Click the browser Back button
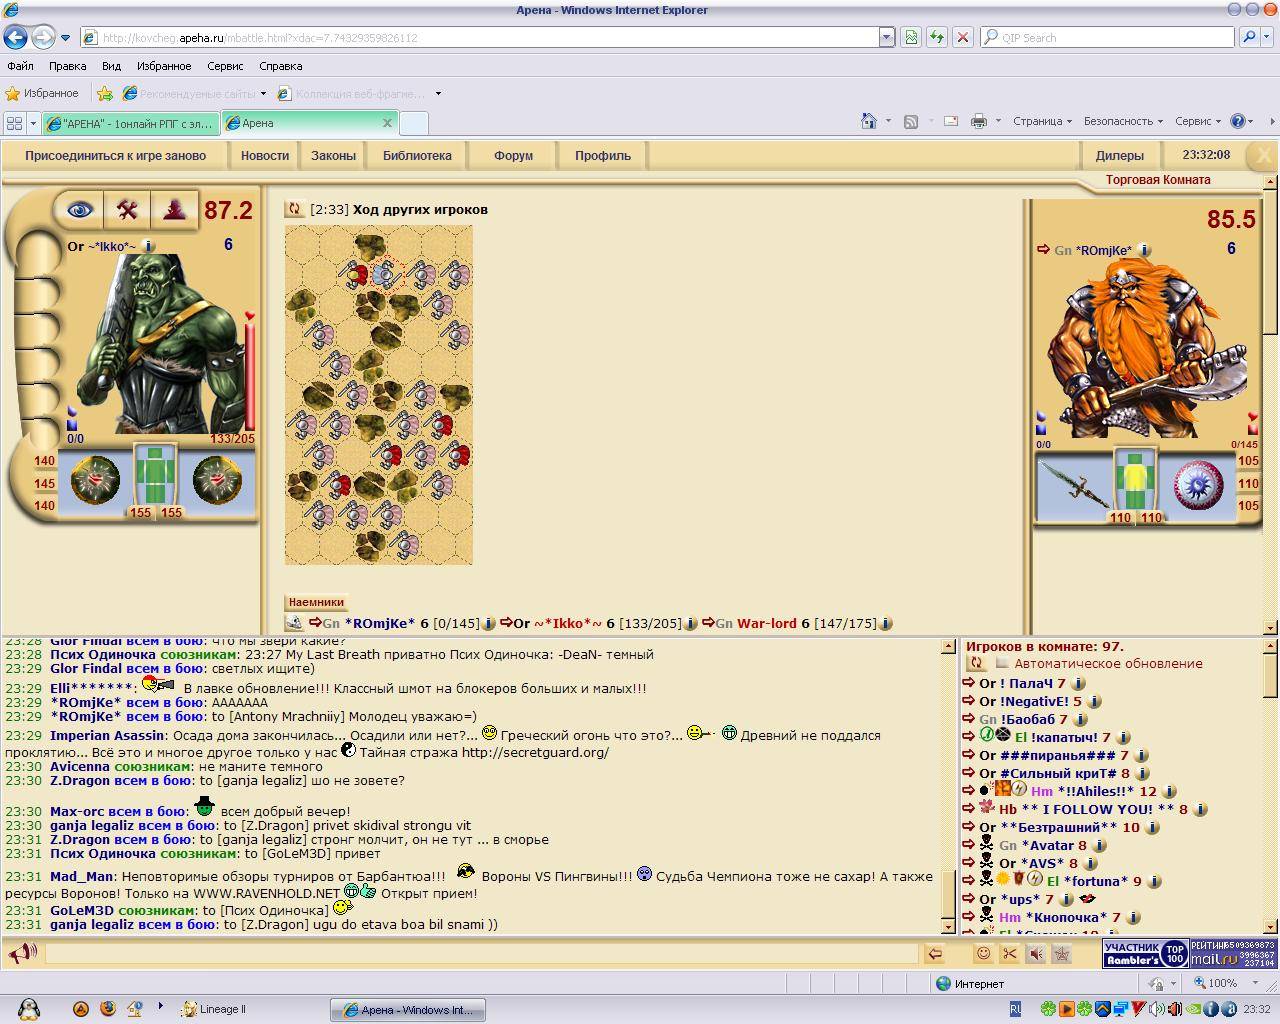Viewport: 1280px width, 1024px height. pyautogui.click(x=15, y=37)
